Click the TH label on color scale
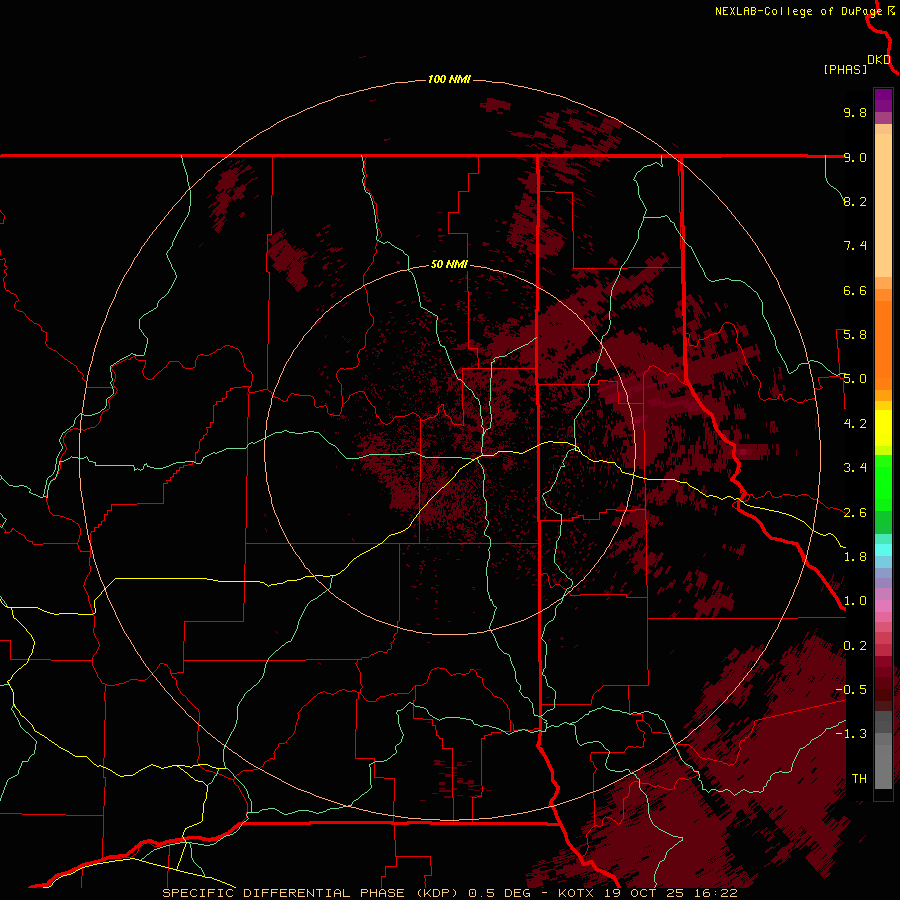This screenshot has height=900, width=900. coord(859,779)
